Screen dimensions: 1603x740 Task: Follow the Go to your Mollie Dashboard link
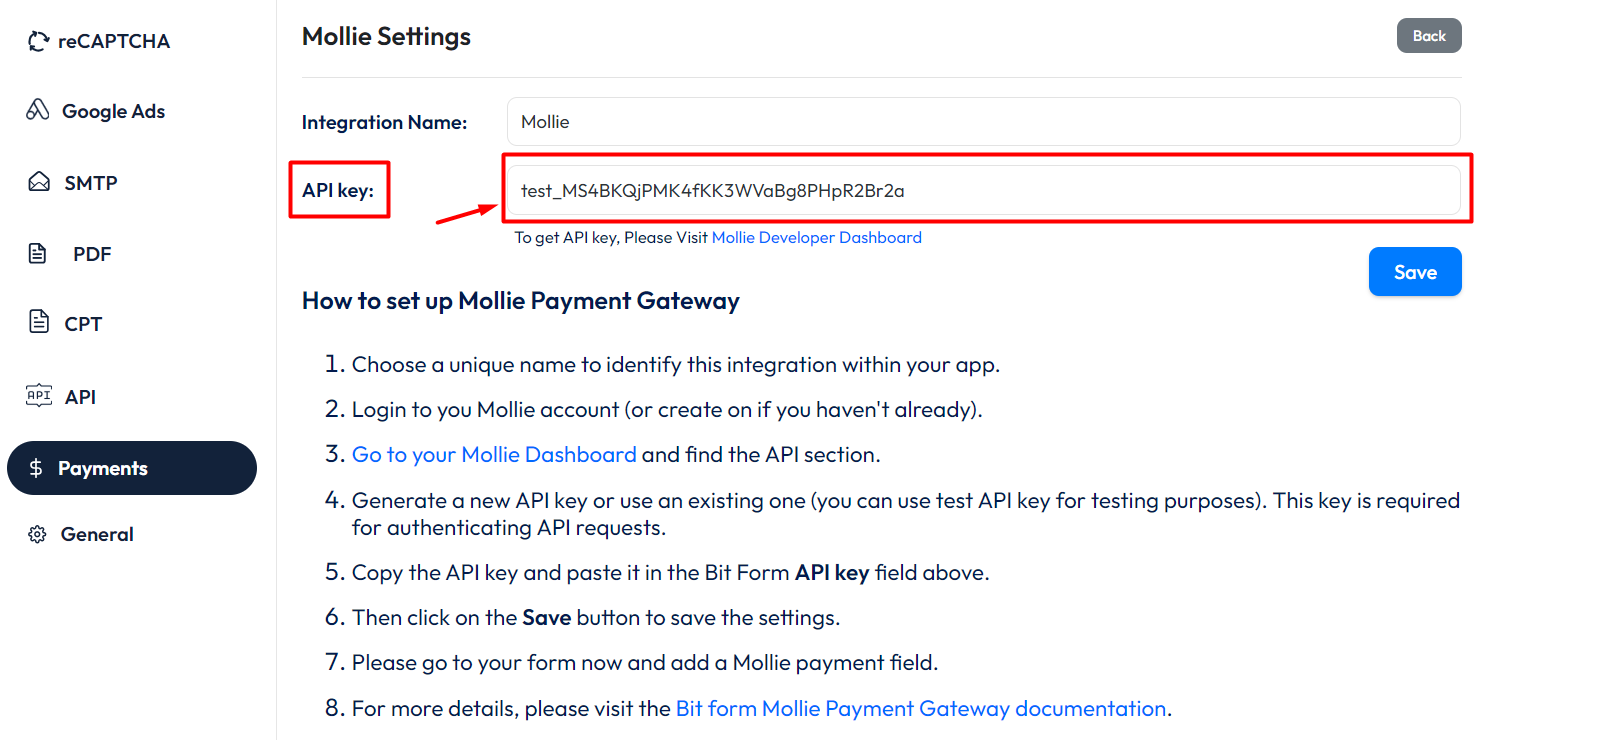[494, 455]
